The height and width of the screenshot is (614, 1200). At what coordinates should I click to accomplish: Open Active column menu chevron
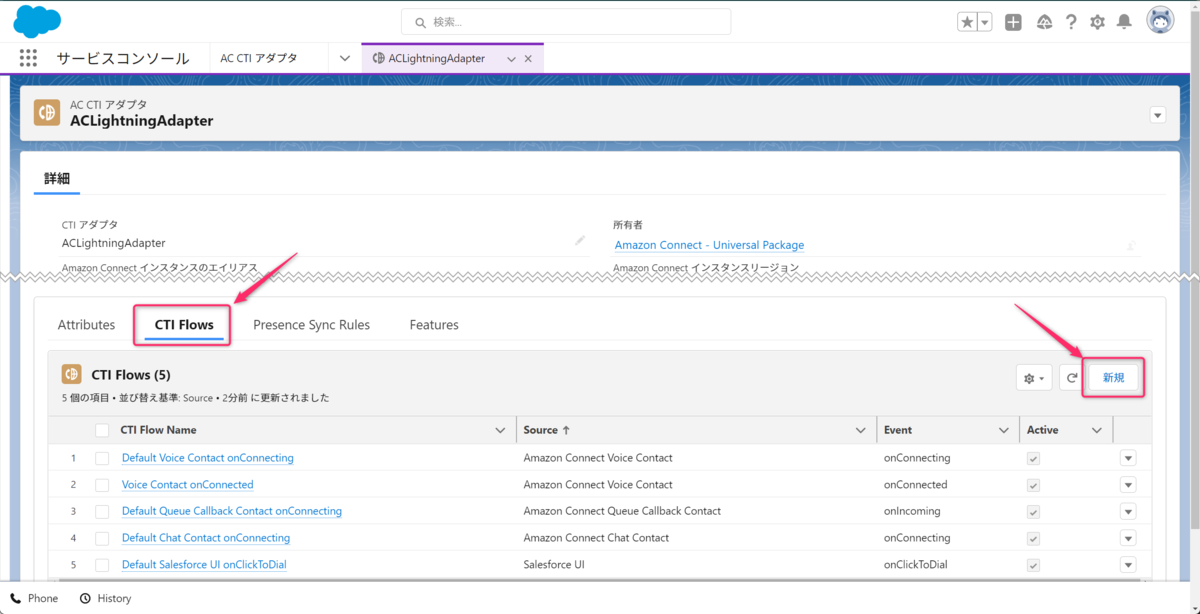coord(1096,431)
